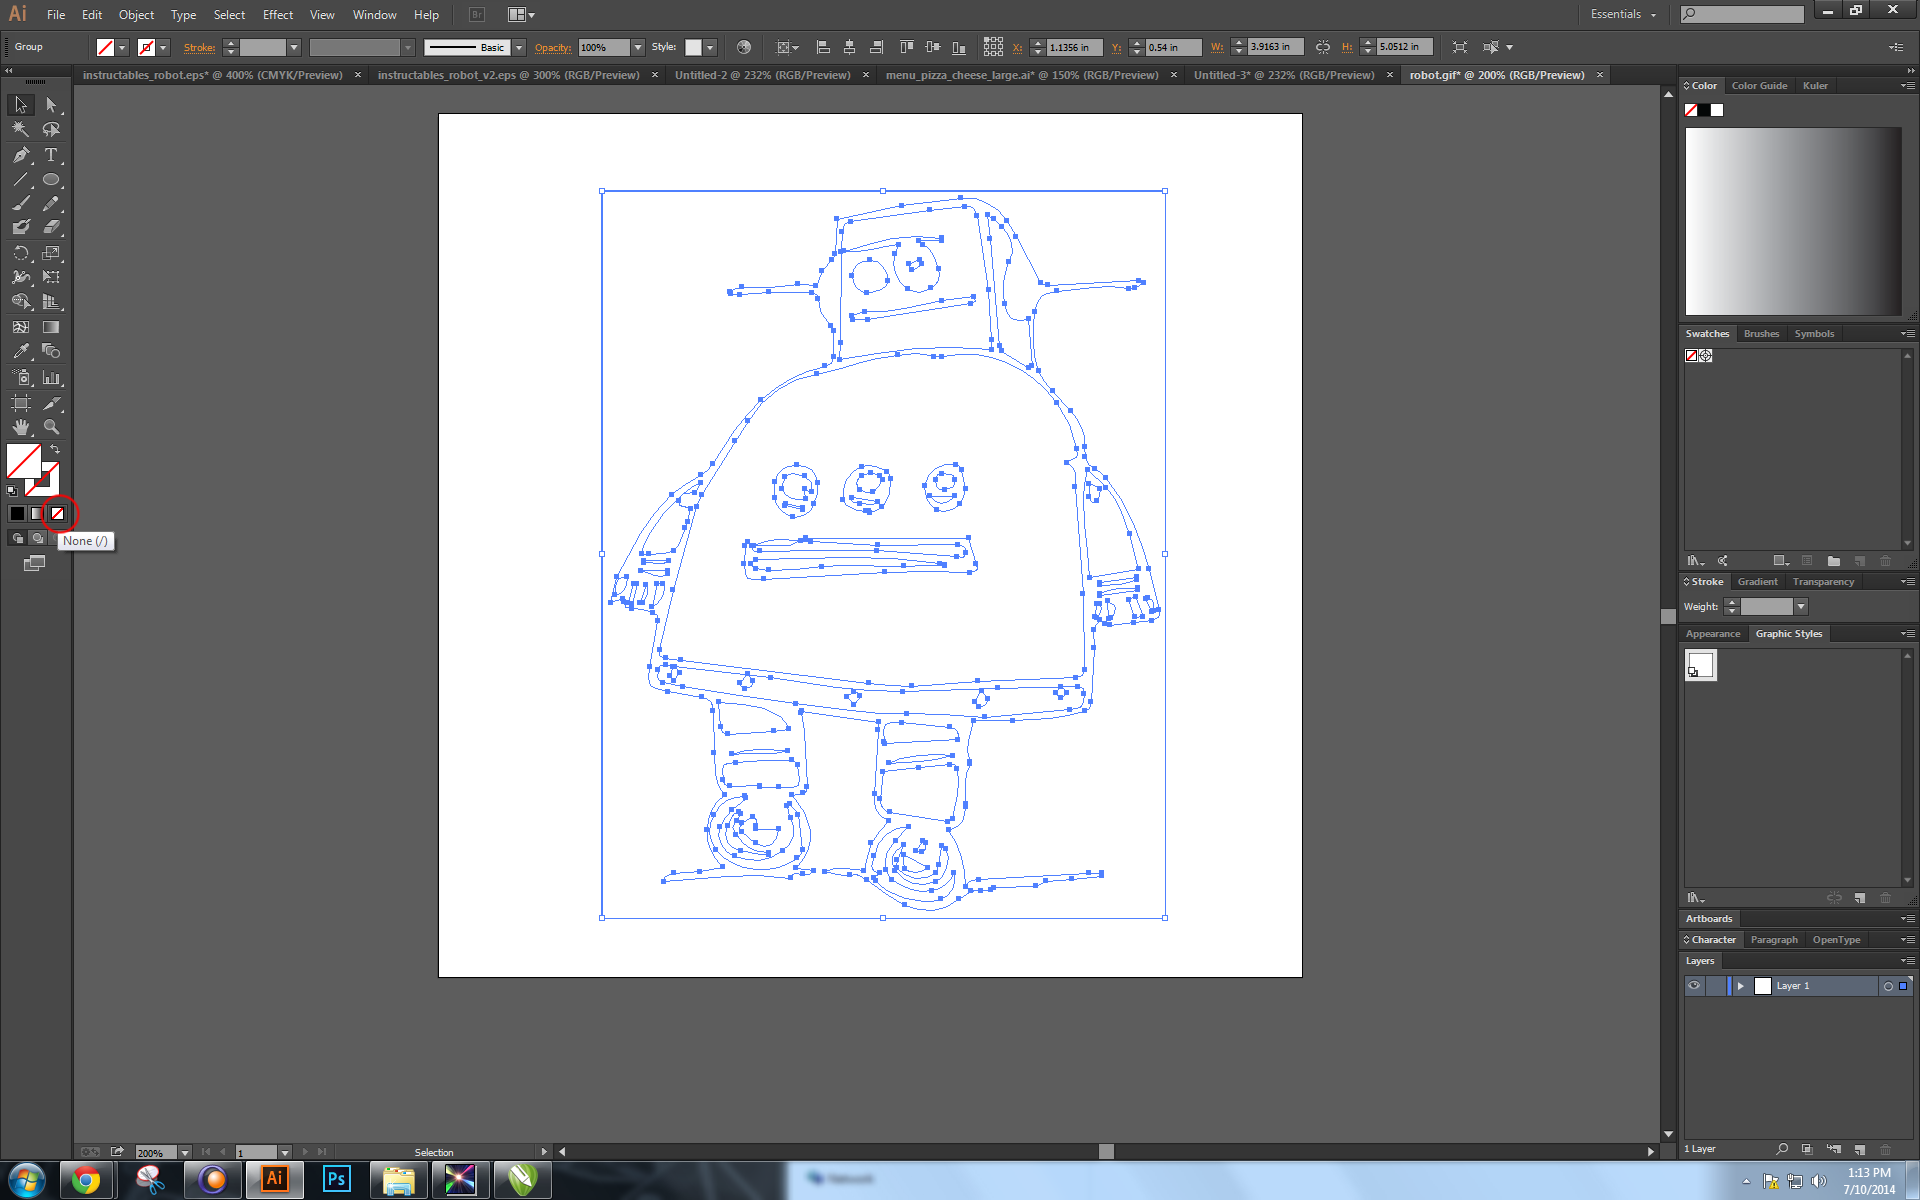Select the Magic Wand tool

click(21, 129)
